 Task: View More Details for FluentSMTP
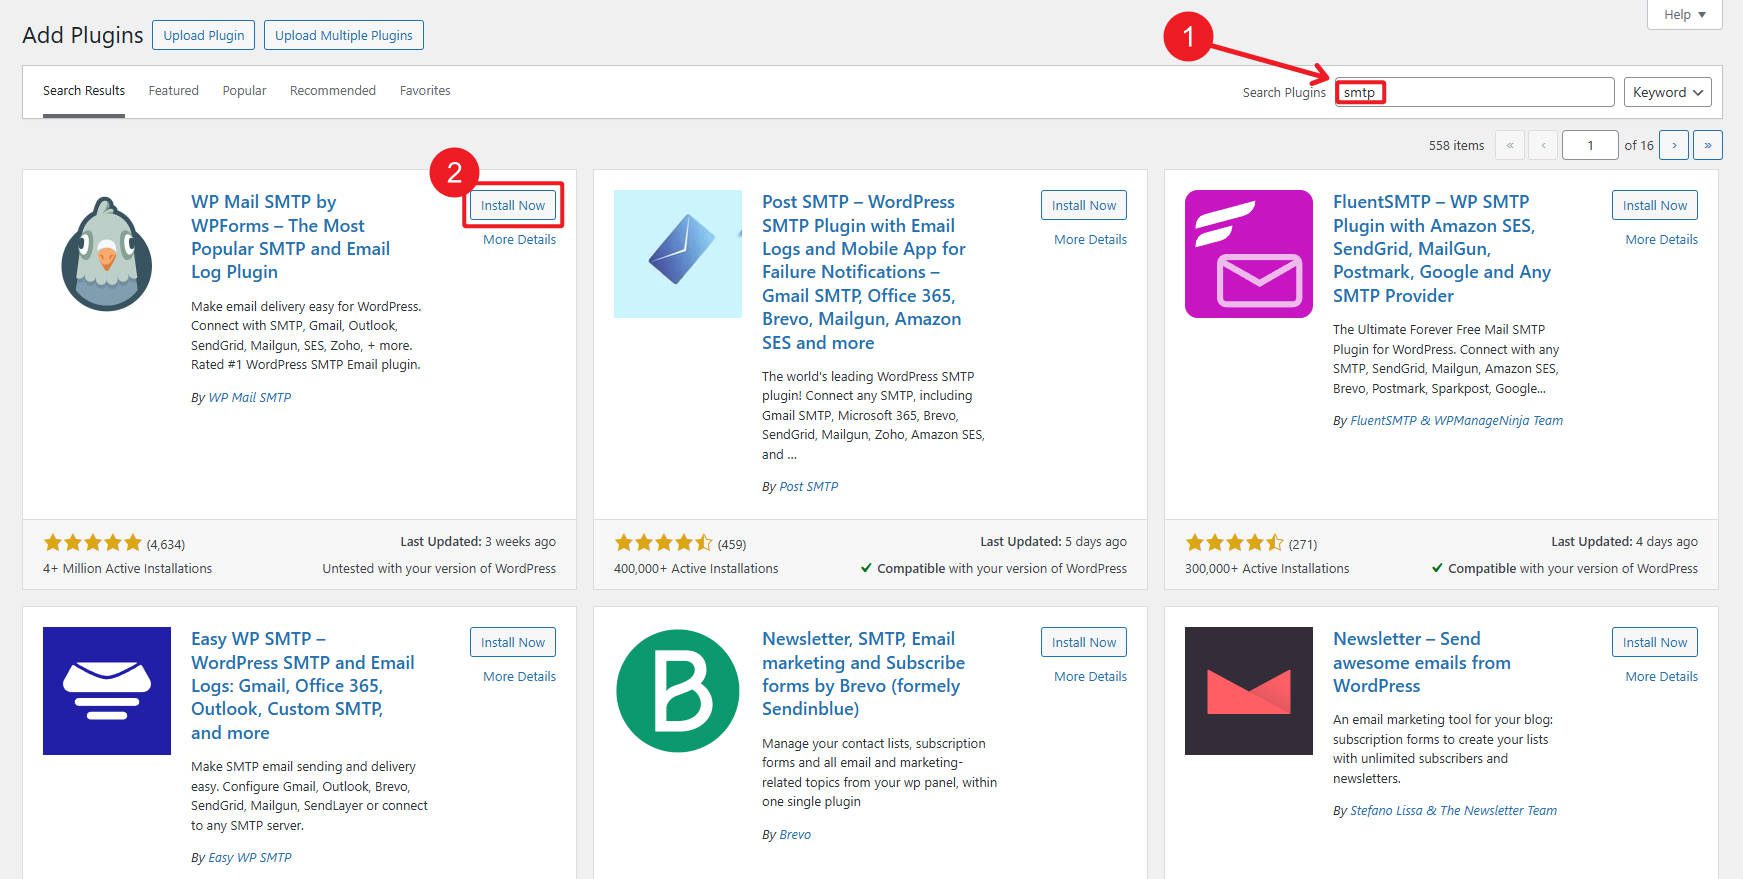click(x=1661, y=239)
